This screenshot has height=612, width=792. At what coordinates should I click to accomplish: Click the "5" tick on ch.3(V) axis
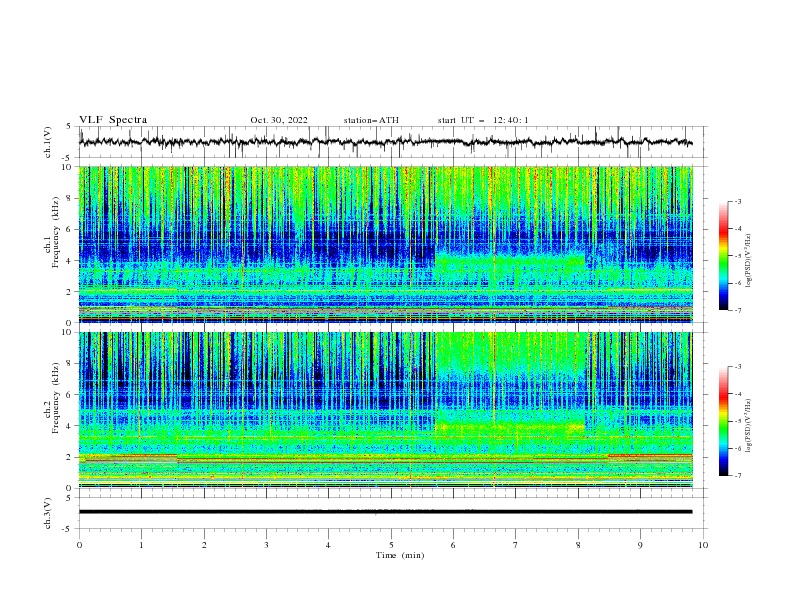point(71,498)
